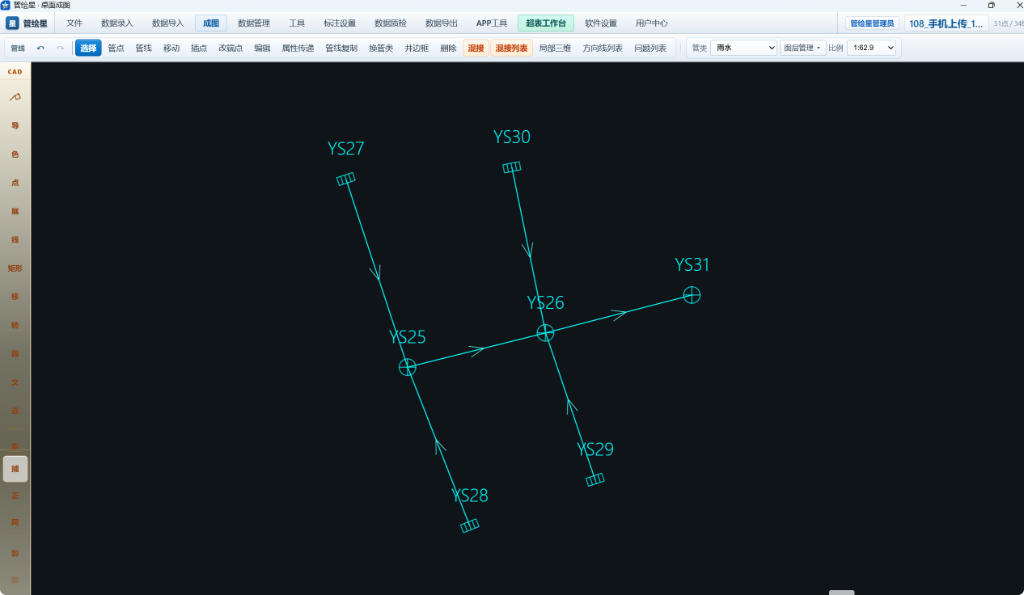Open the 比例 1:62.9 scale dropdown
Image resolution: width=1024 pixels, height=595 pixels.
click(872, 48)
